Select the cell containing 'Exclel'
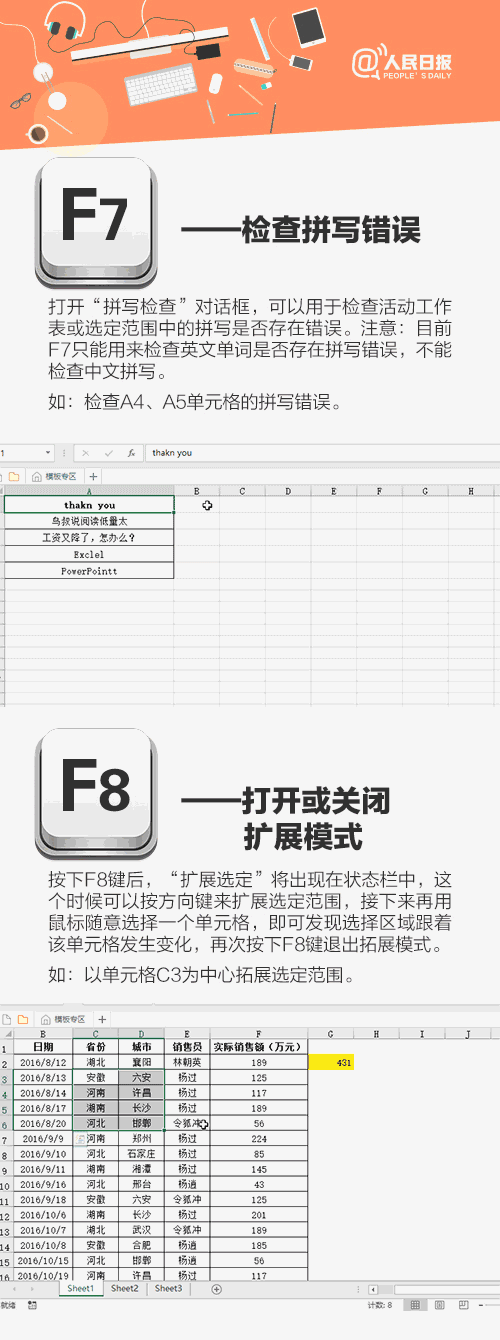Image resolution: width=500 pixels, height=1340 pixels. click(x=89, y=554)
